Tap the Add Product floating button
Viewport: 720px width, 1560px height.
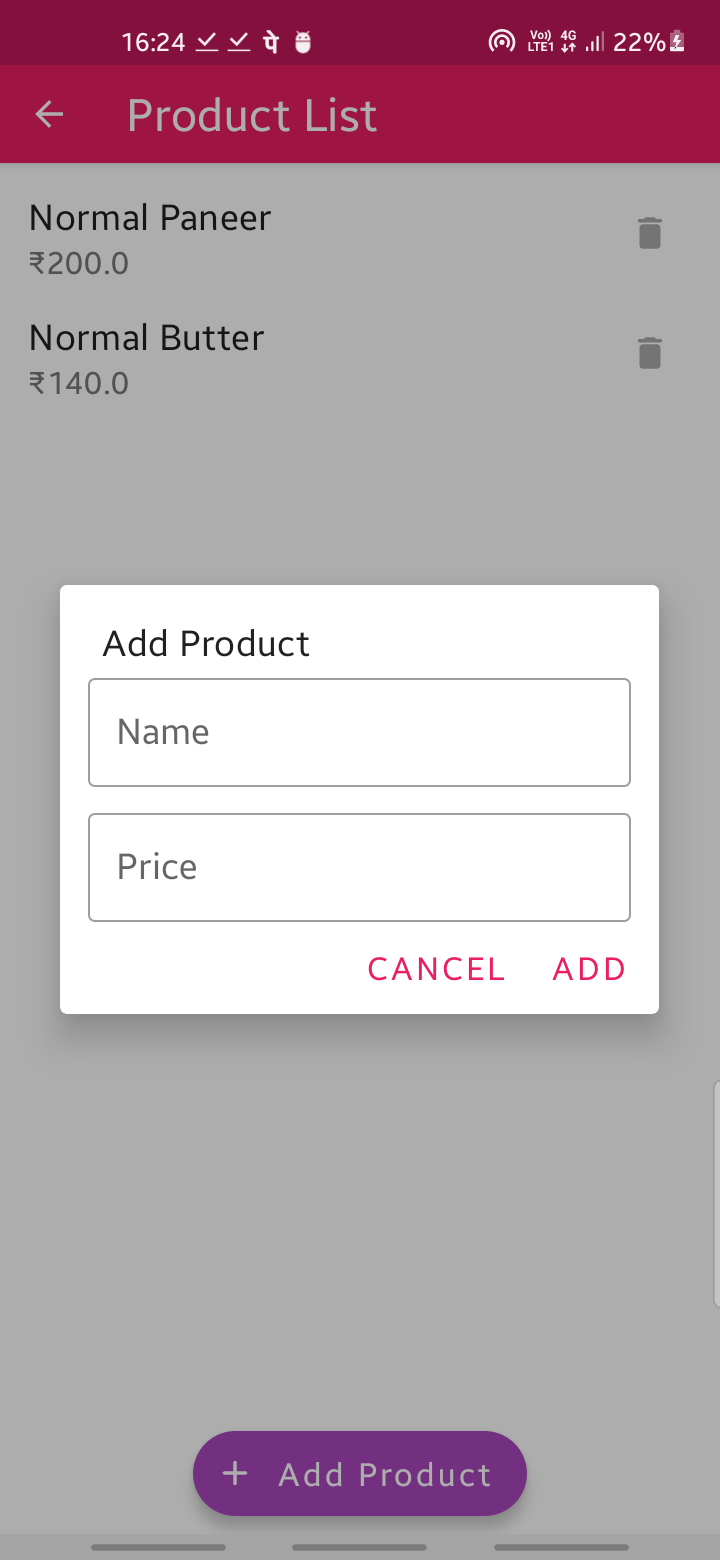click(x=359, y=1473)
